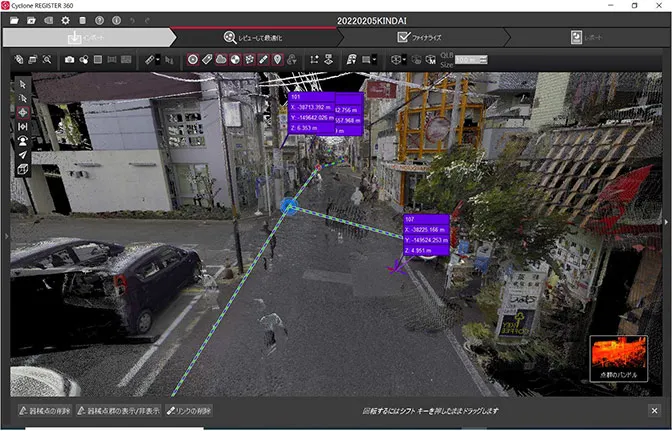Toggle the links network icon

coord(249,60)
